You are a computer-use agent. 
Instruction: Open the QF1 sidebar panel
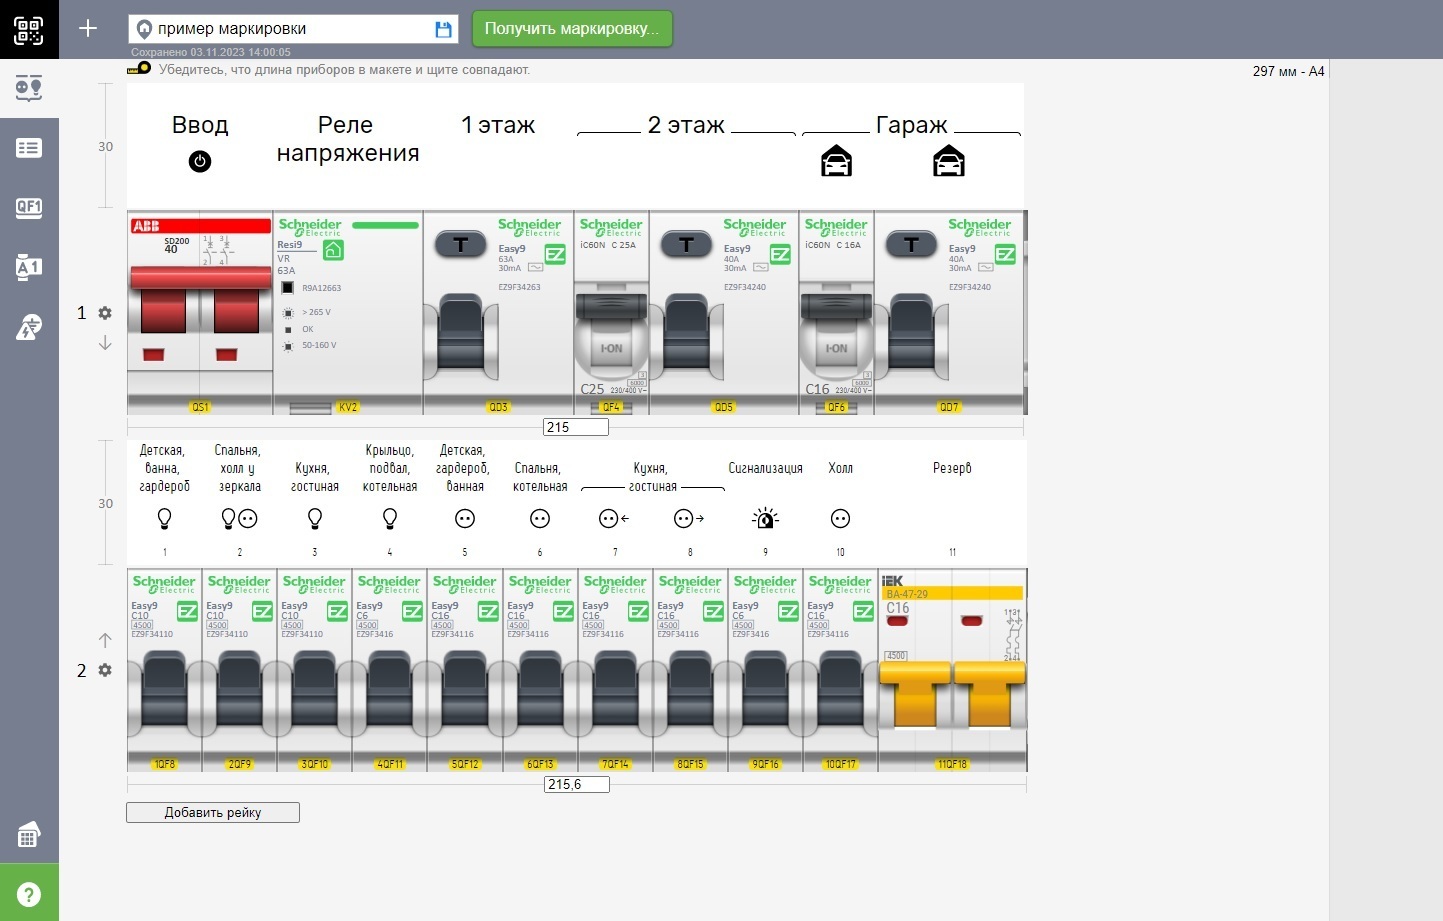click(x=29, y=208)
